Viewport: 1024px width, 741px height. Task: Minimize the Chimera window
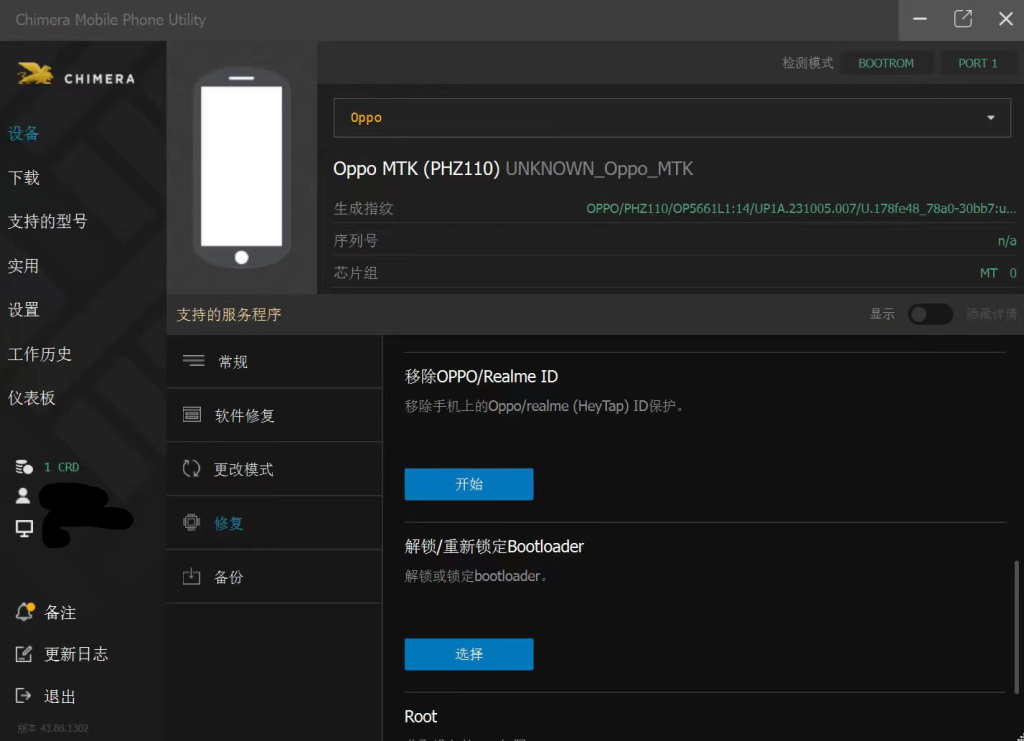(x=920, y=19)
